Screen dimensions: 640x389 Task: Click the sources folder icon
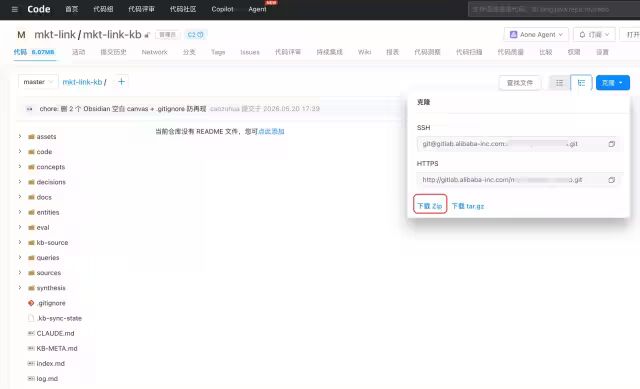tap(31, 273)
